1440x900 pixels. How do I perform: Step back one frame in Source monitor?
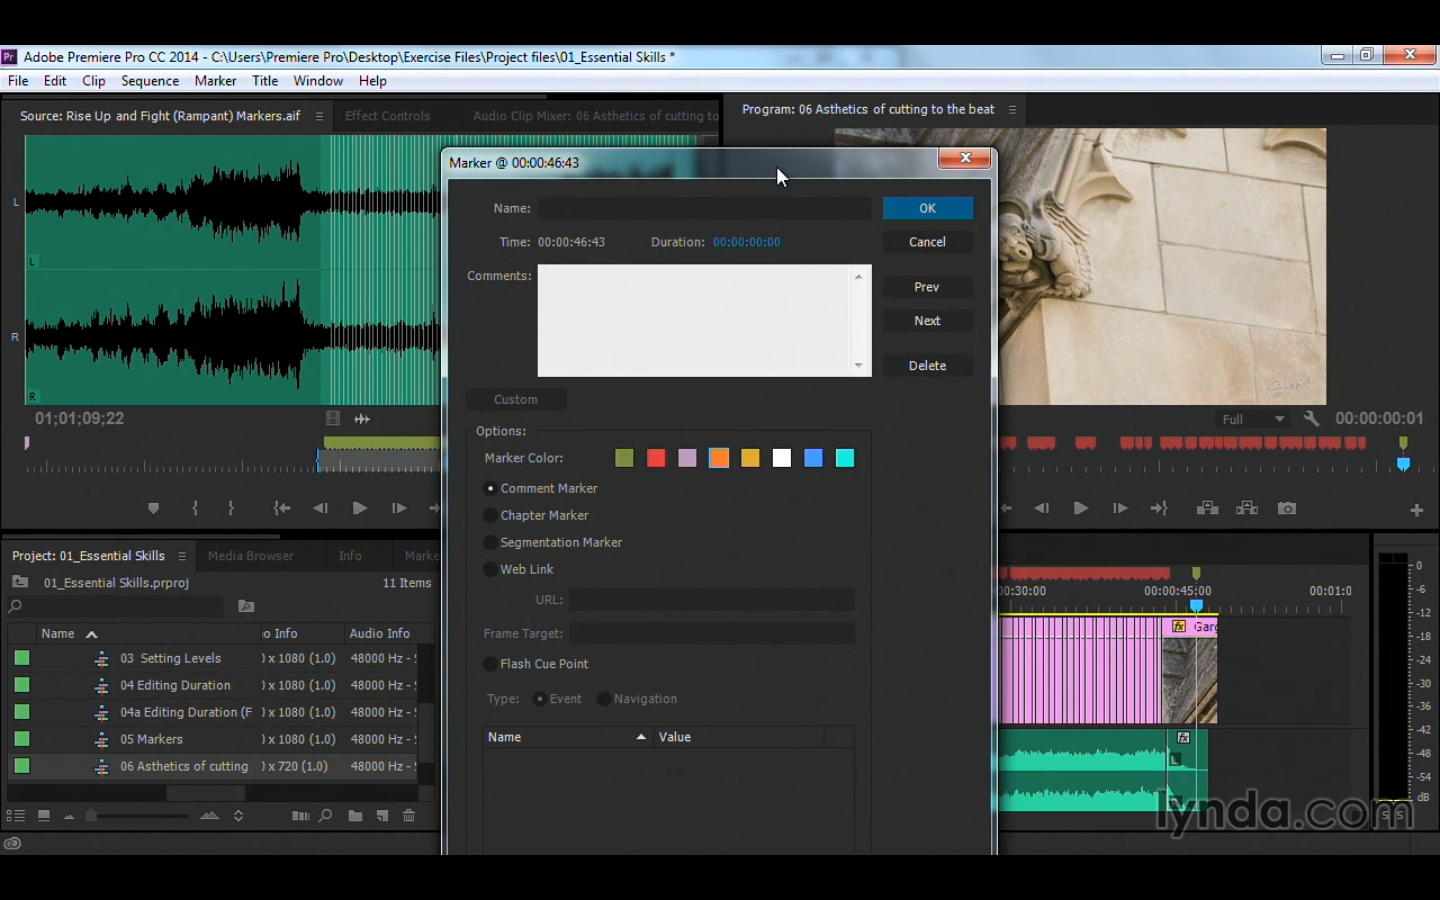click(321, 508)
